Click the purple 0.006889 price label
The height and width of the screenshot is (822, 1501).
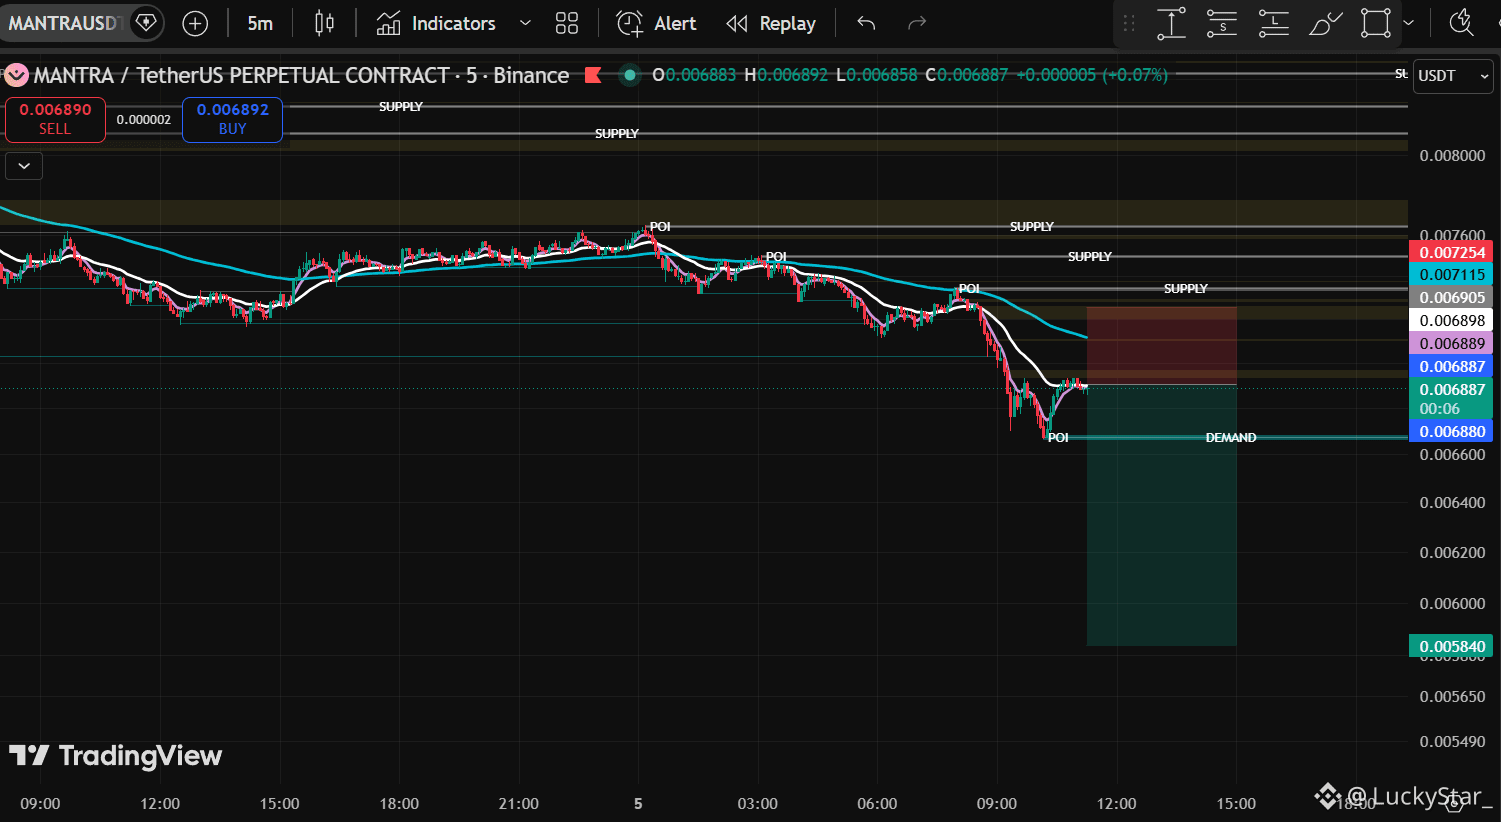click(1451, 344)
